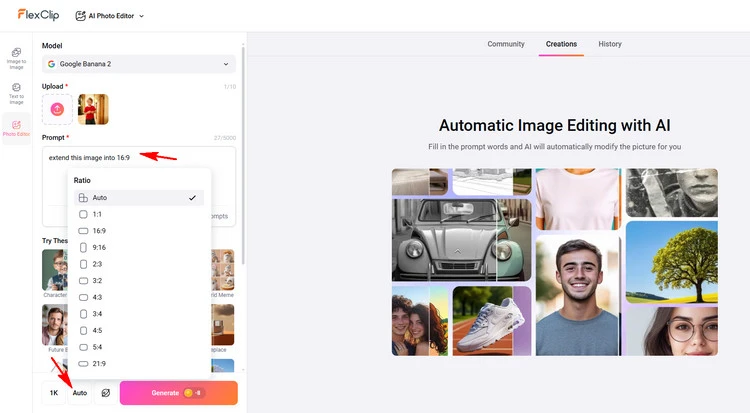Select the uploaded boy photo thumbnail

pos(93,109)
